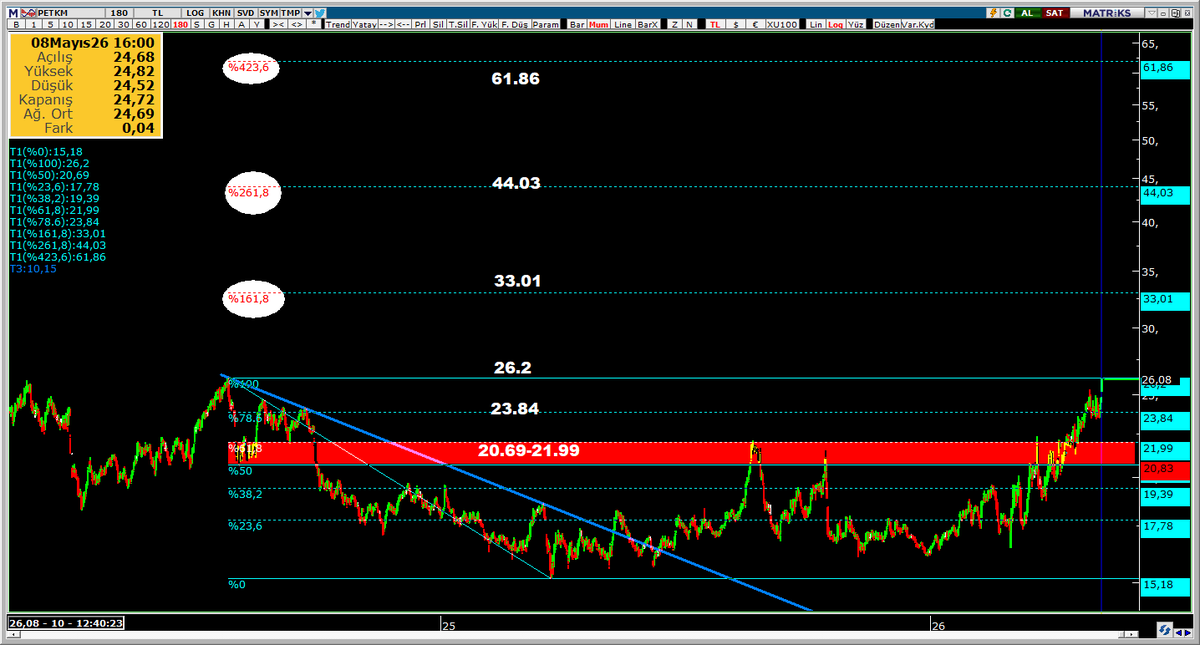Open the window menu triangle beside MATRIKS
This screenshot has width=1200, height=645.
click(x=1152, y=13)
